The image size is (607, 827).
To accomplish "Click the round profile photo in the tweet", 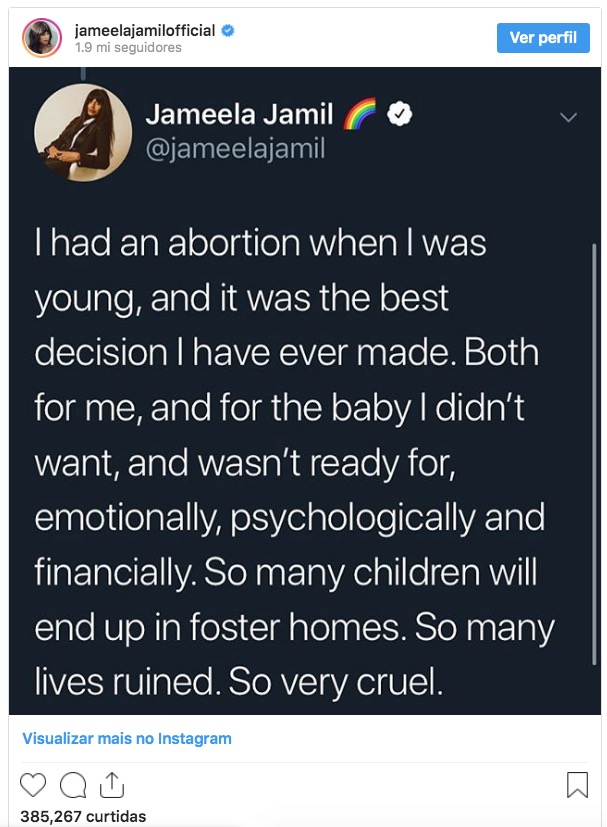I will (83, 133).
